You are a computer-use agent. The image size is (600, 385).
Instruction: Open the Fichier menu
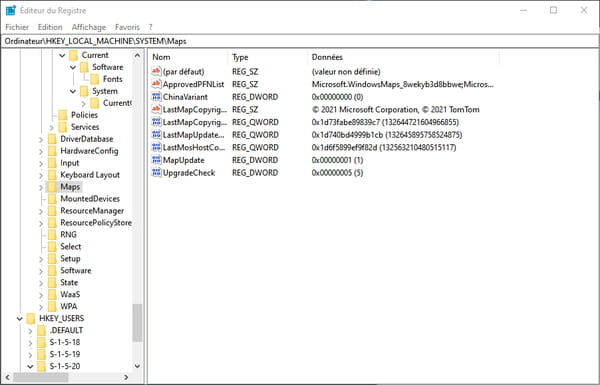tap(17, 27)
